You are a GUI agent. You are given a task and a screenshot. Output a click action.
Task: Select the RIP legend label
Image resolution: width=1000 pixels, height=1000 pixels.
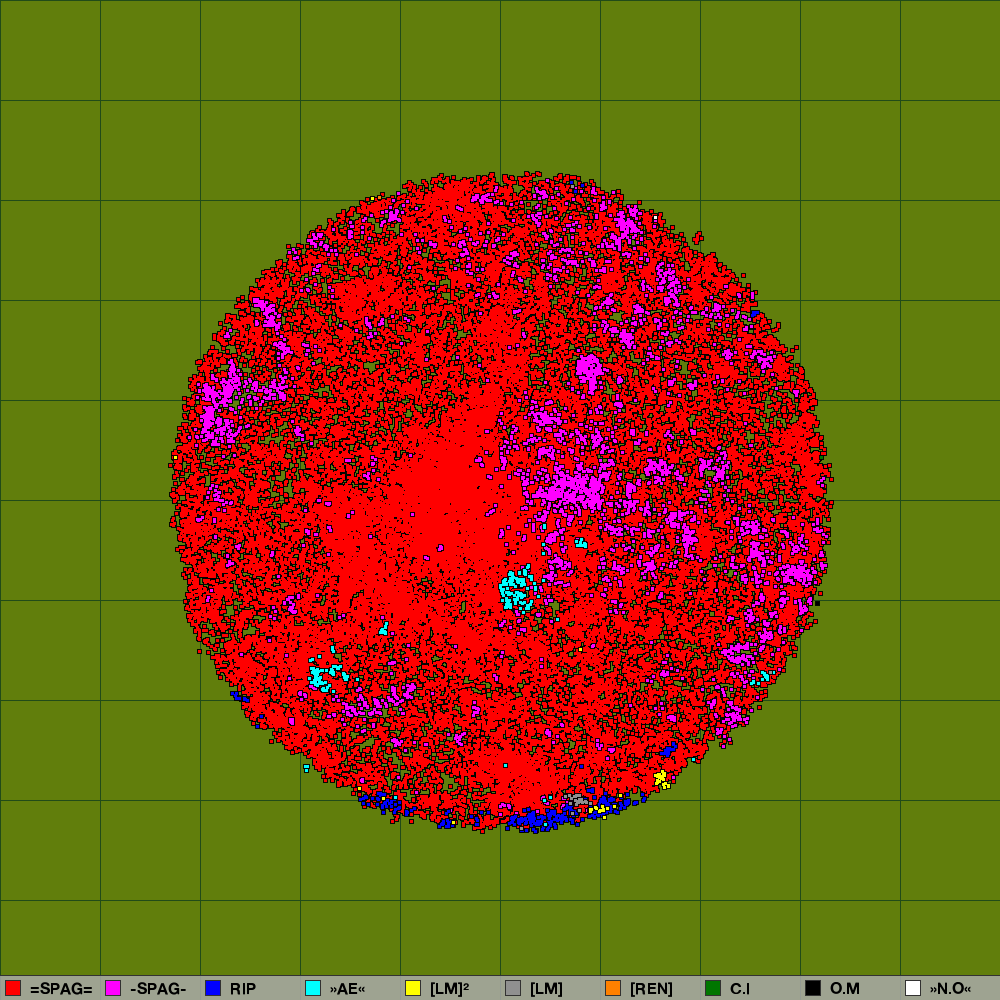pyautogui.click(x=243, y=989)
